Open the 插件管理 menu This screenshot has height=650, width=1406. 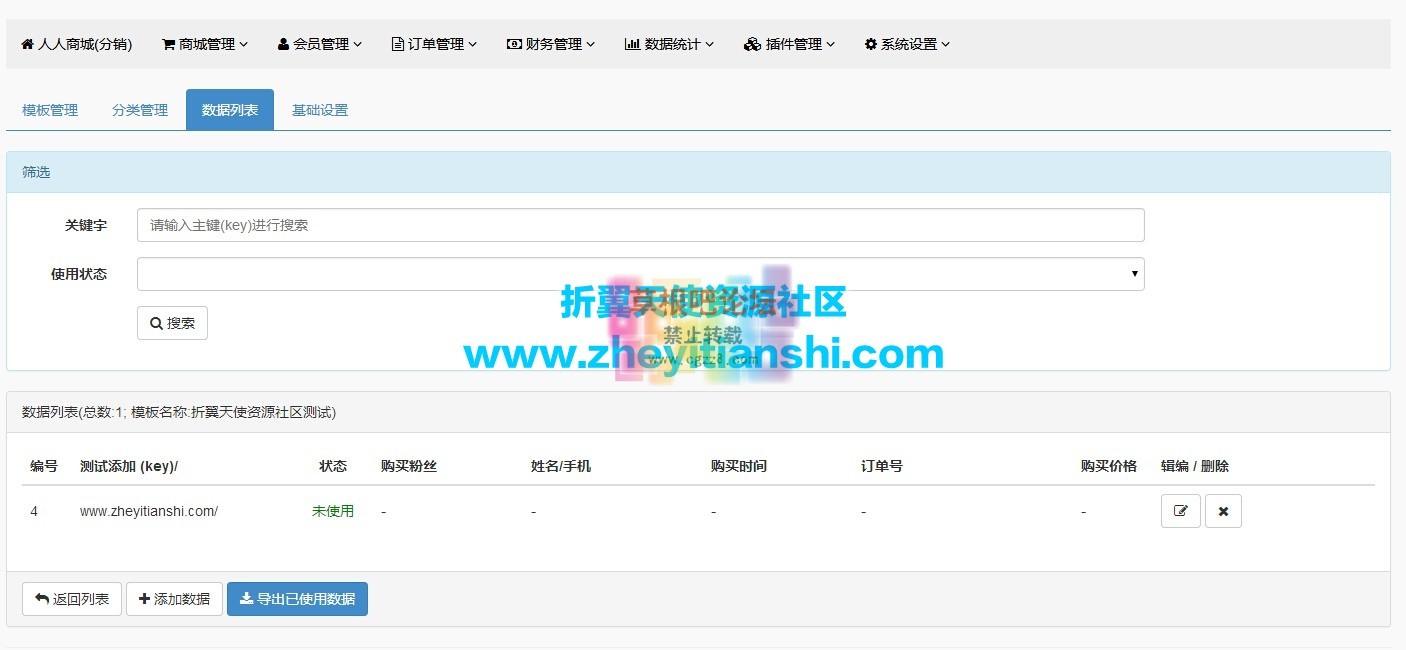(789, 44)
